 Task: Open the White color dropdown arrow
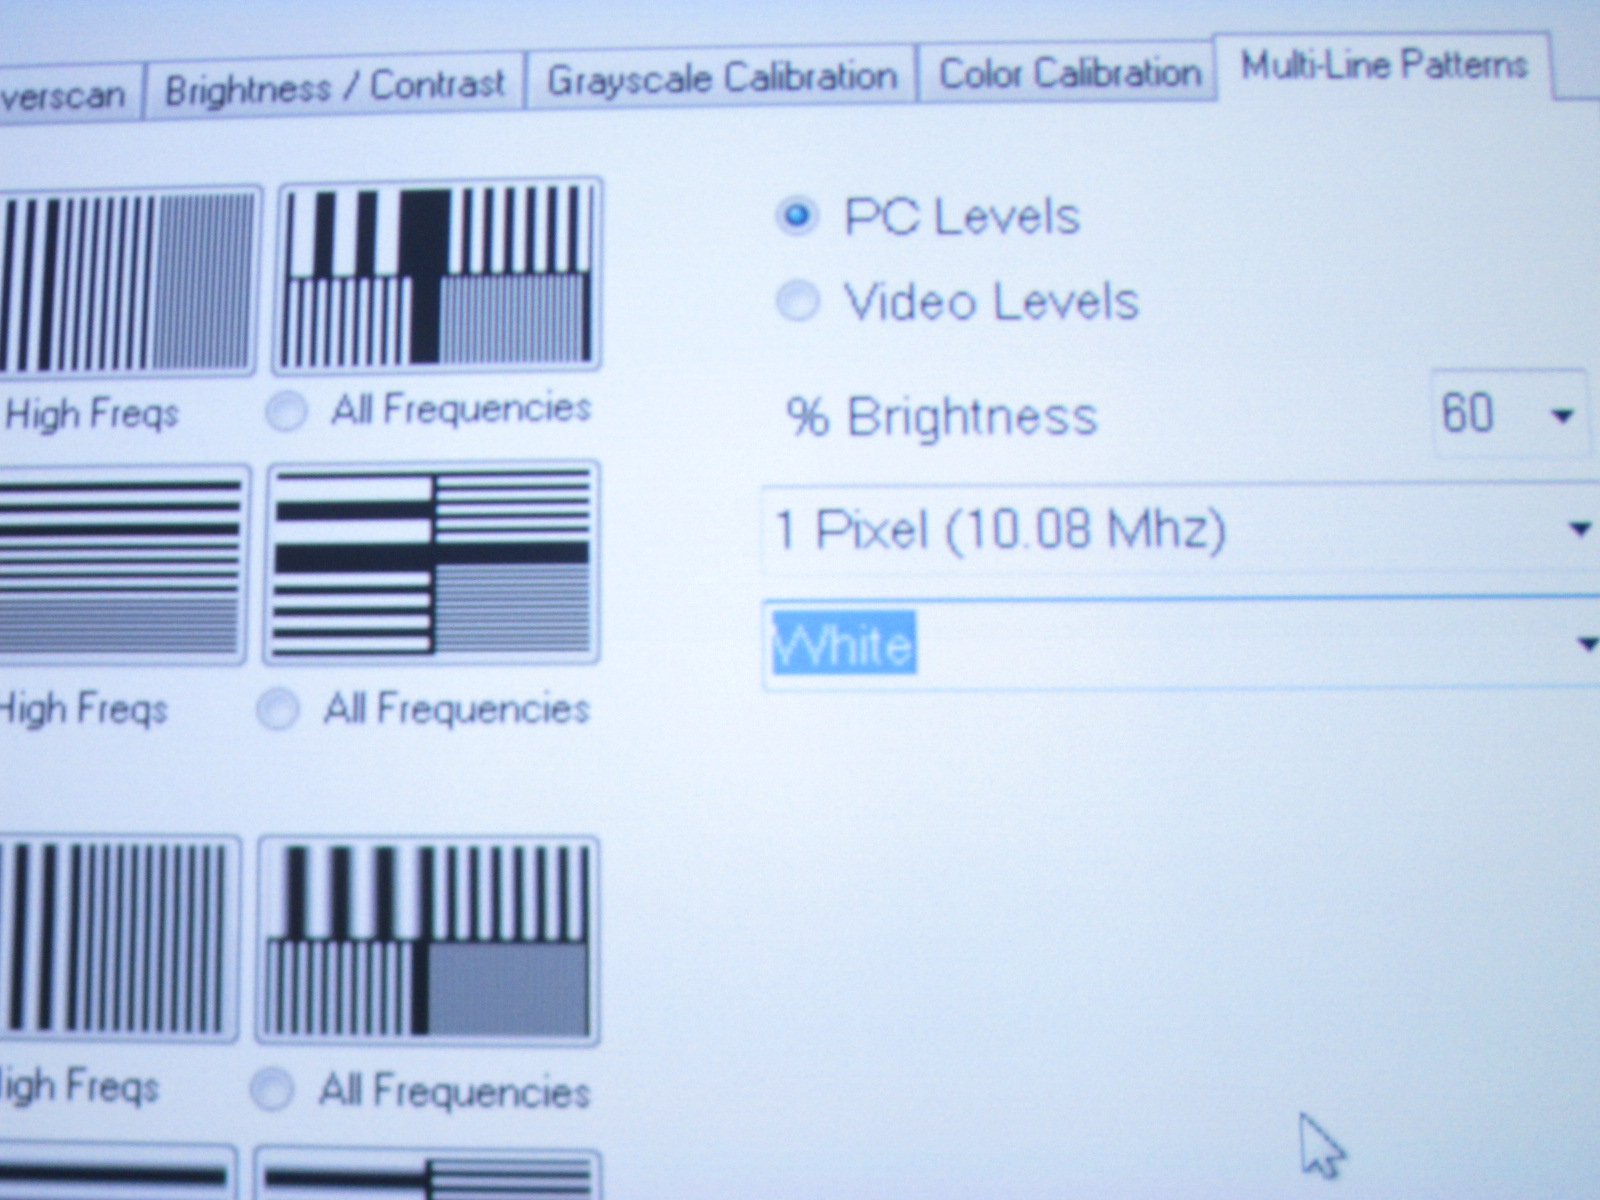coord(1586,644)
